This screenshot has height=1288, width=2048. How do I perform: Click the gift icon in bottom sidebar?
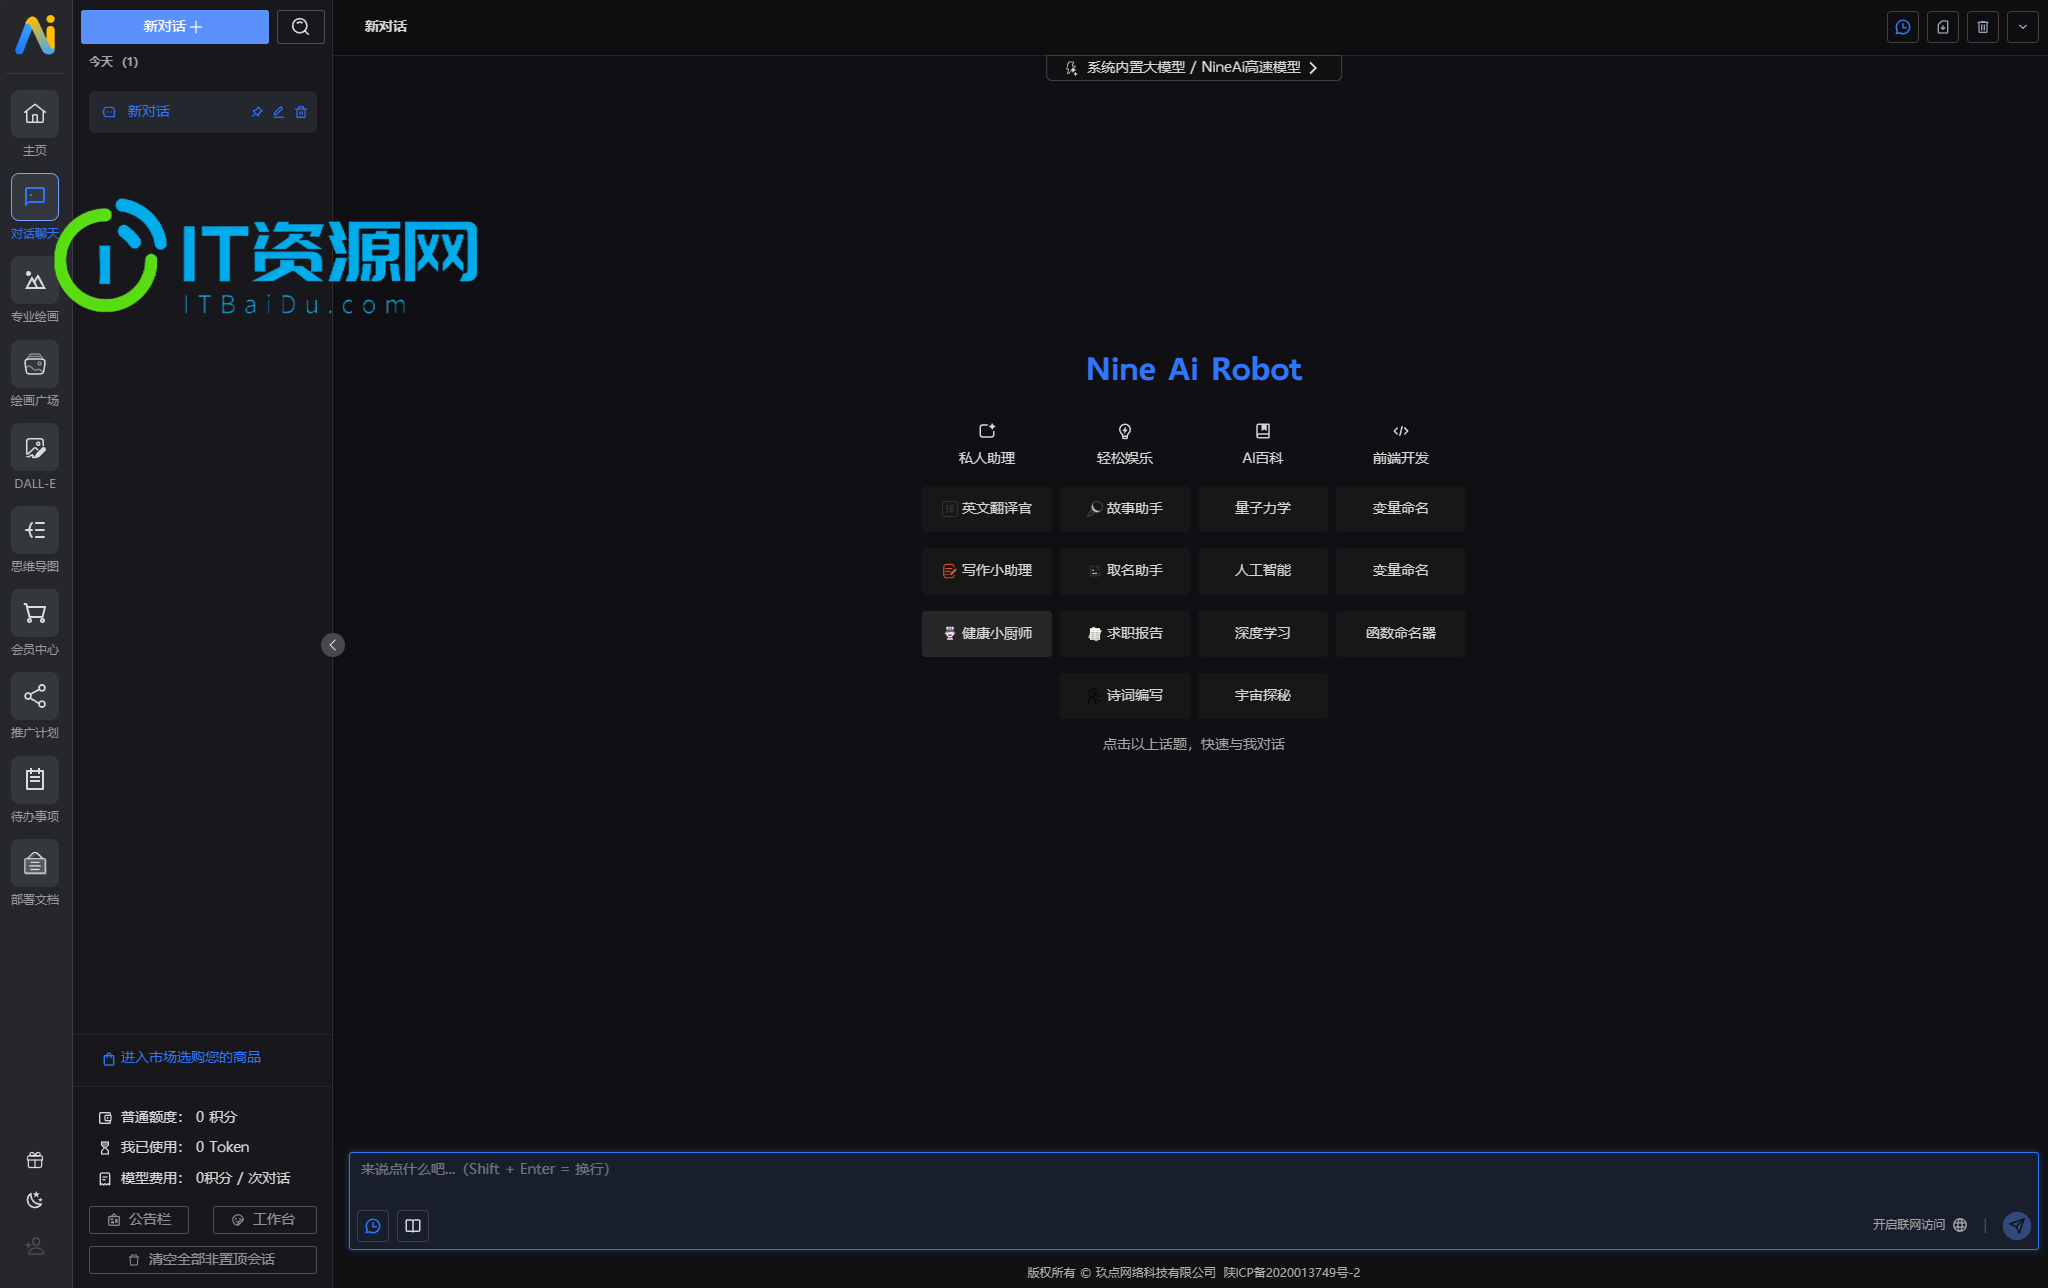pos(35,1160)
